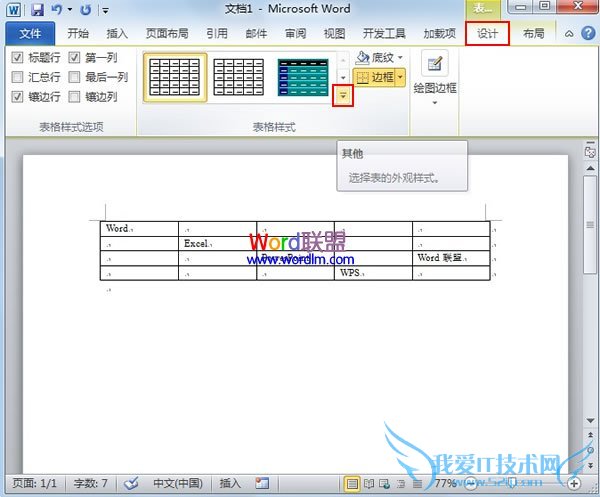Undo the last action

tap(57, 9)
